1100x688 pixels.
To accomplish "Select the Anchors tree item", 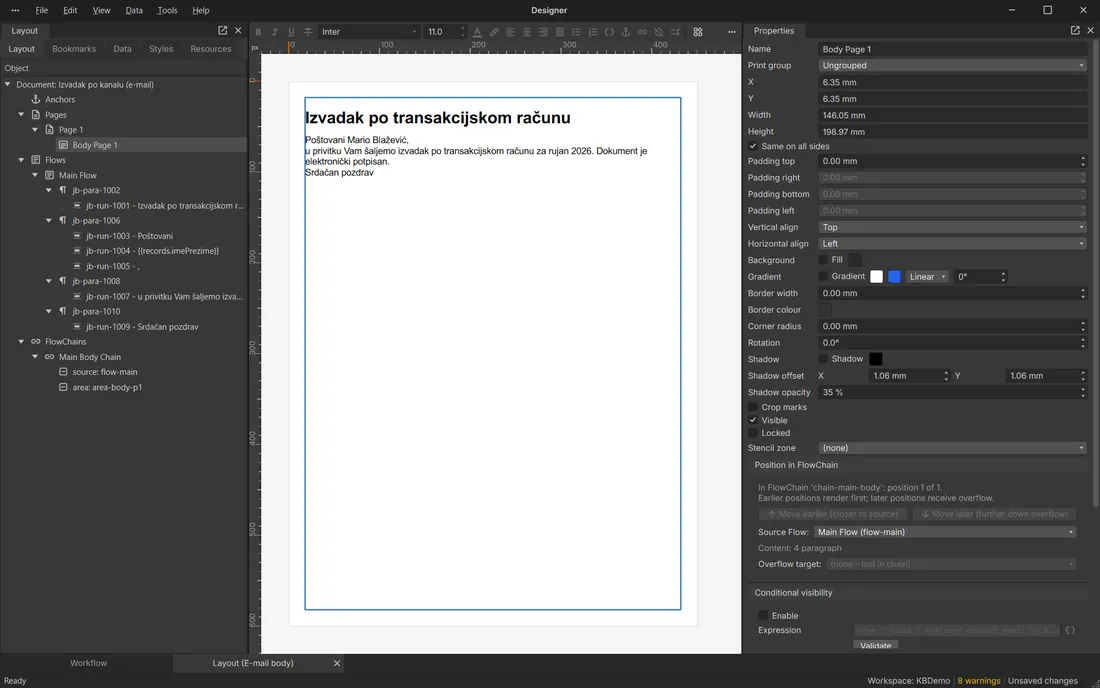I will 60,100.
